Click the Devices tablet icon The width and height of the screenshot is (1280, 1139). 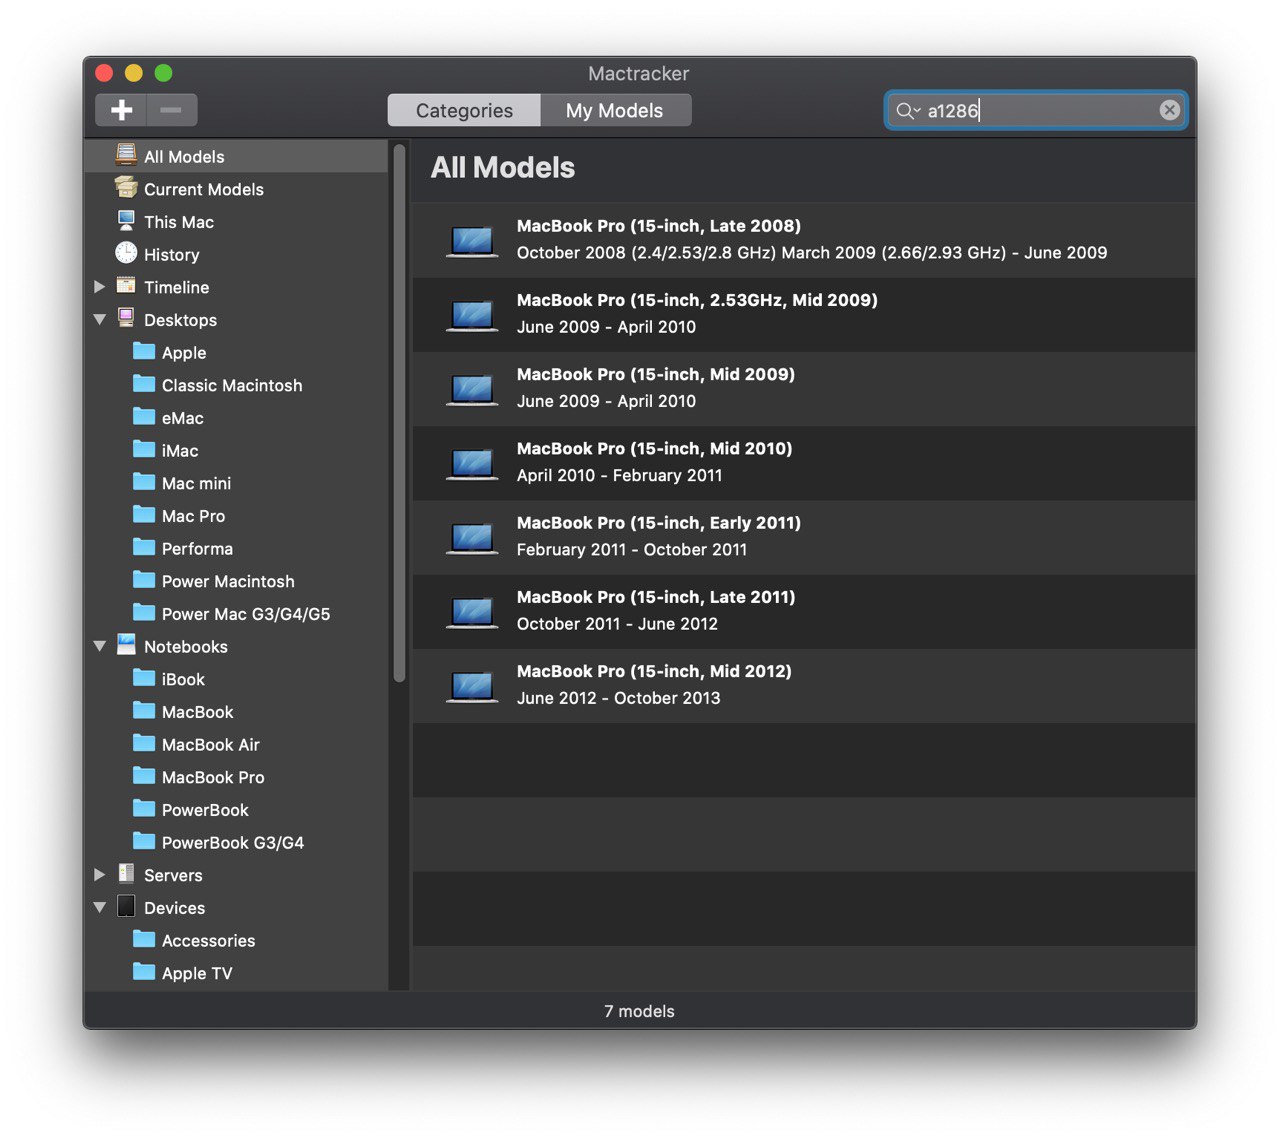tap(126, 906)
